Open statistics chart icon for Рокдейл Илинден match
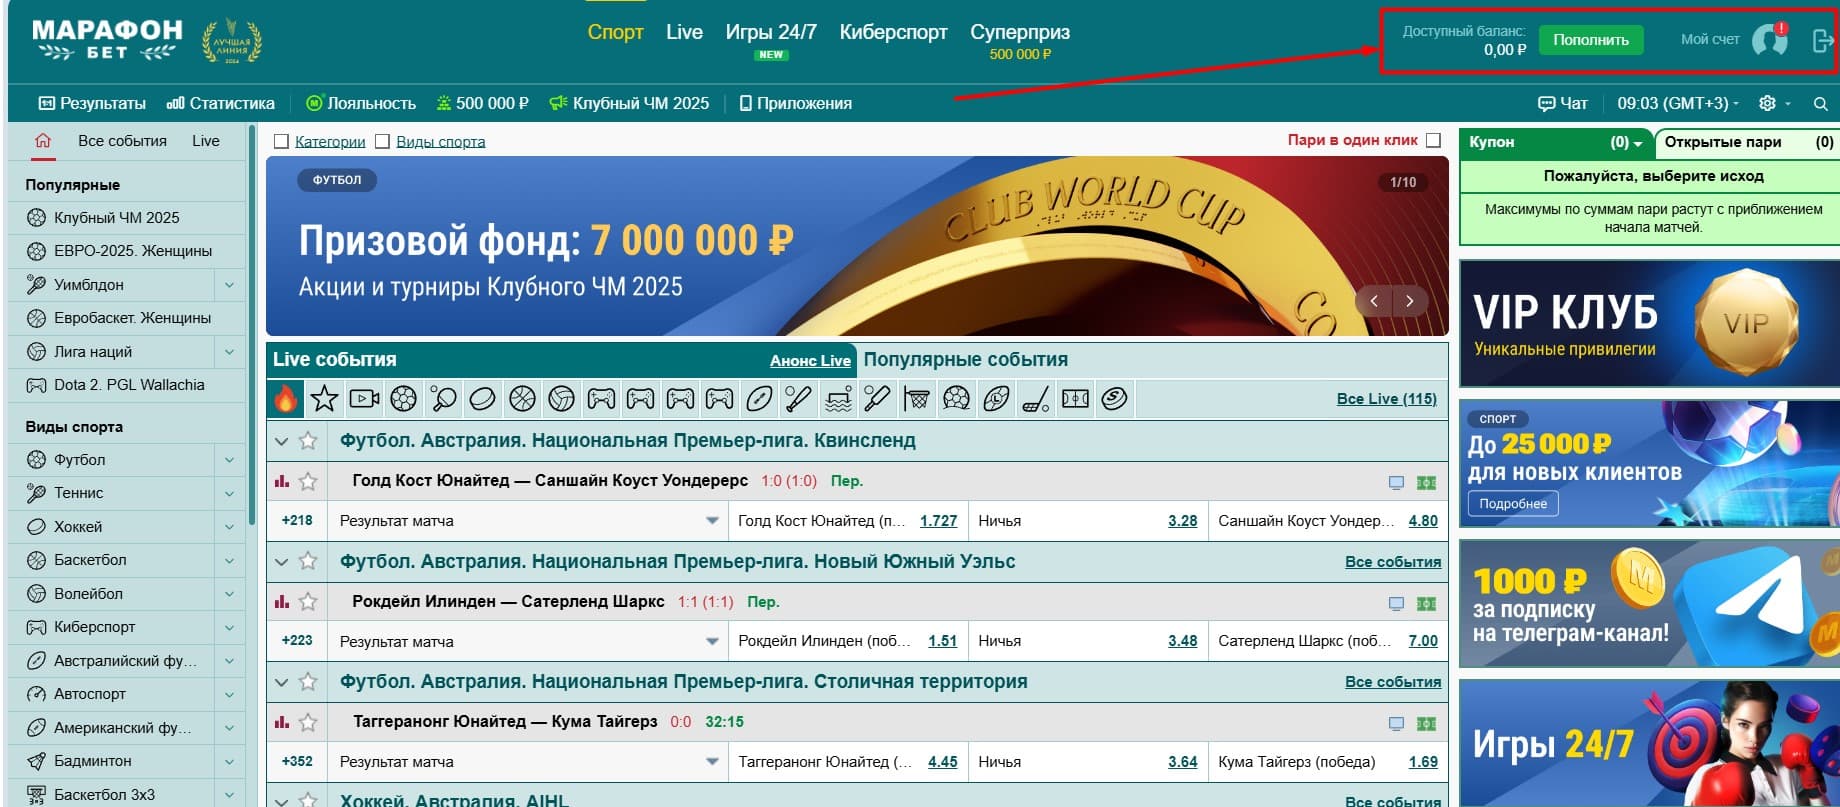Screen dimensions: 1840x807 [282, 602]
